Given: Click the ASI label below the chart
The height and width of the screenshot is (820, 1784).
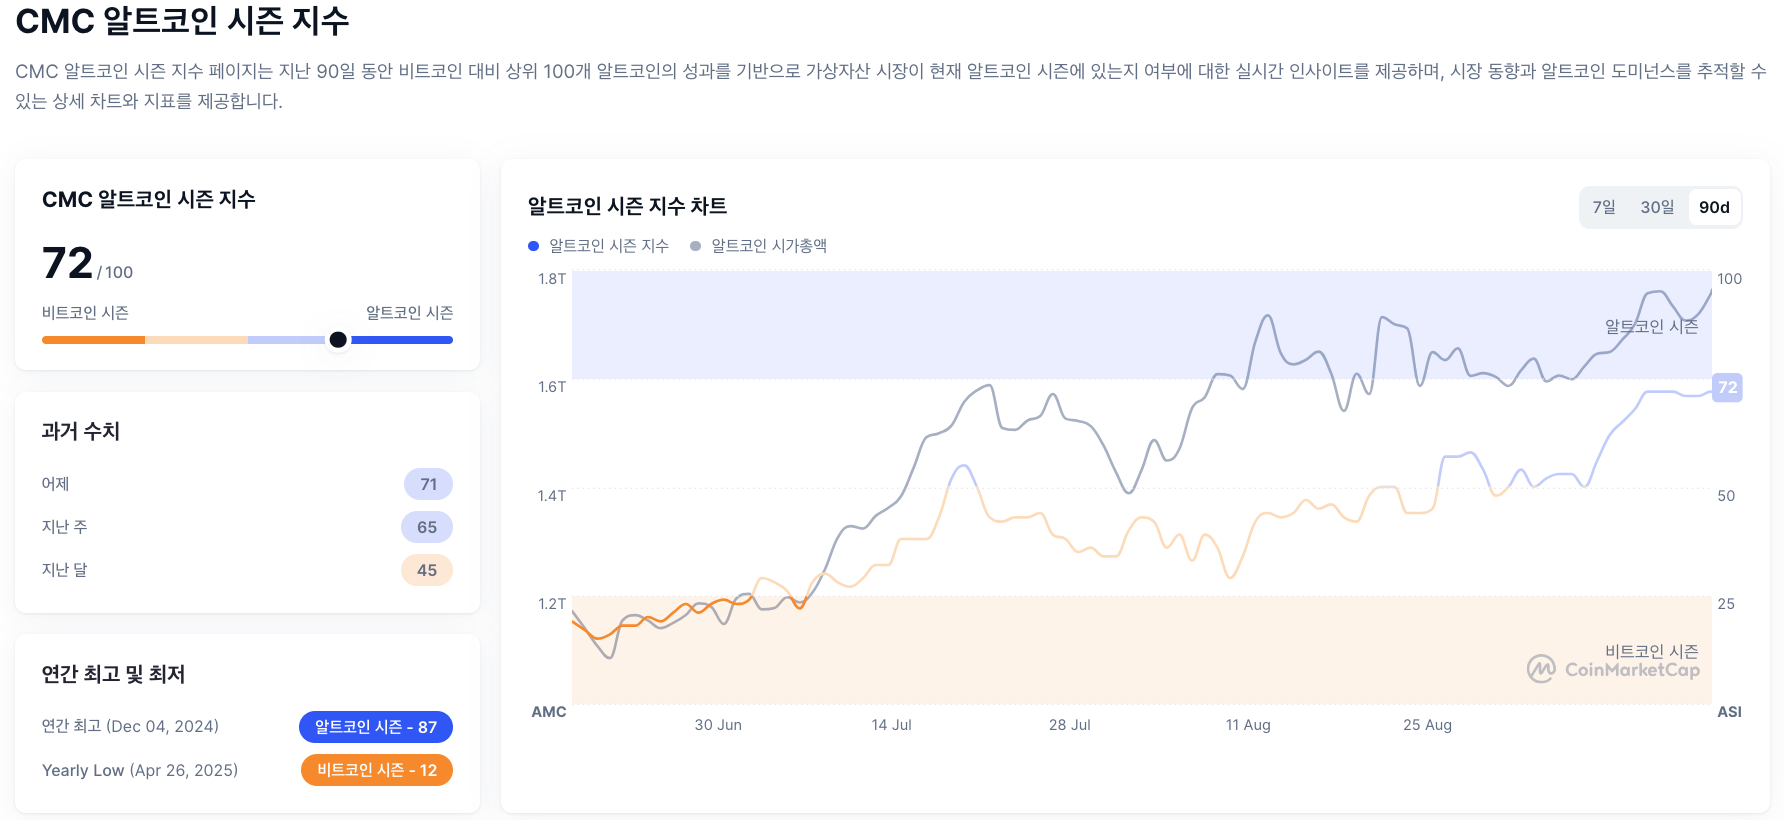Looking at the screenshot, I should tap(1731, 712).
